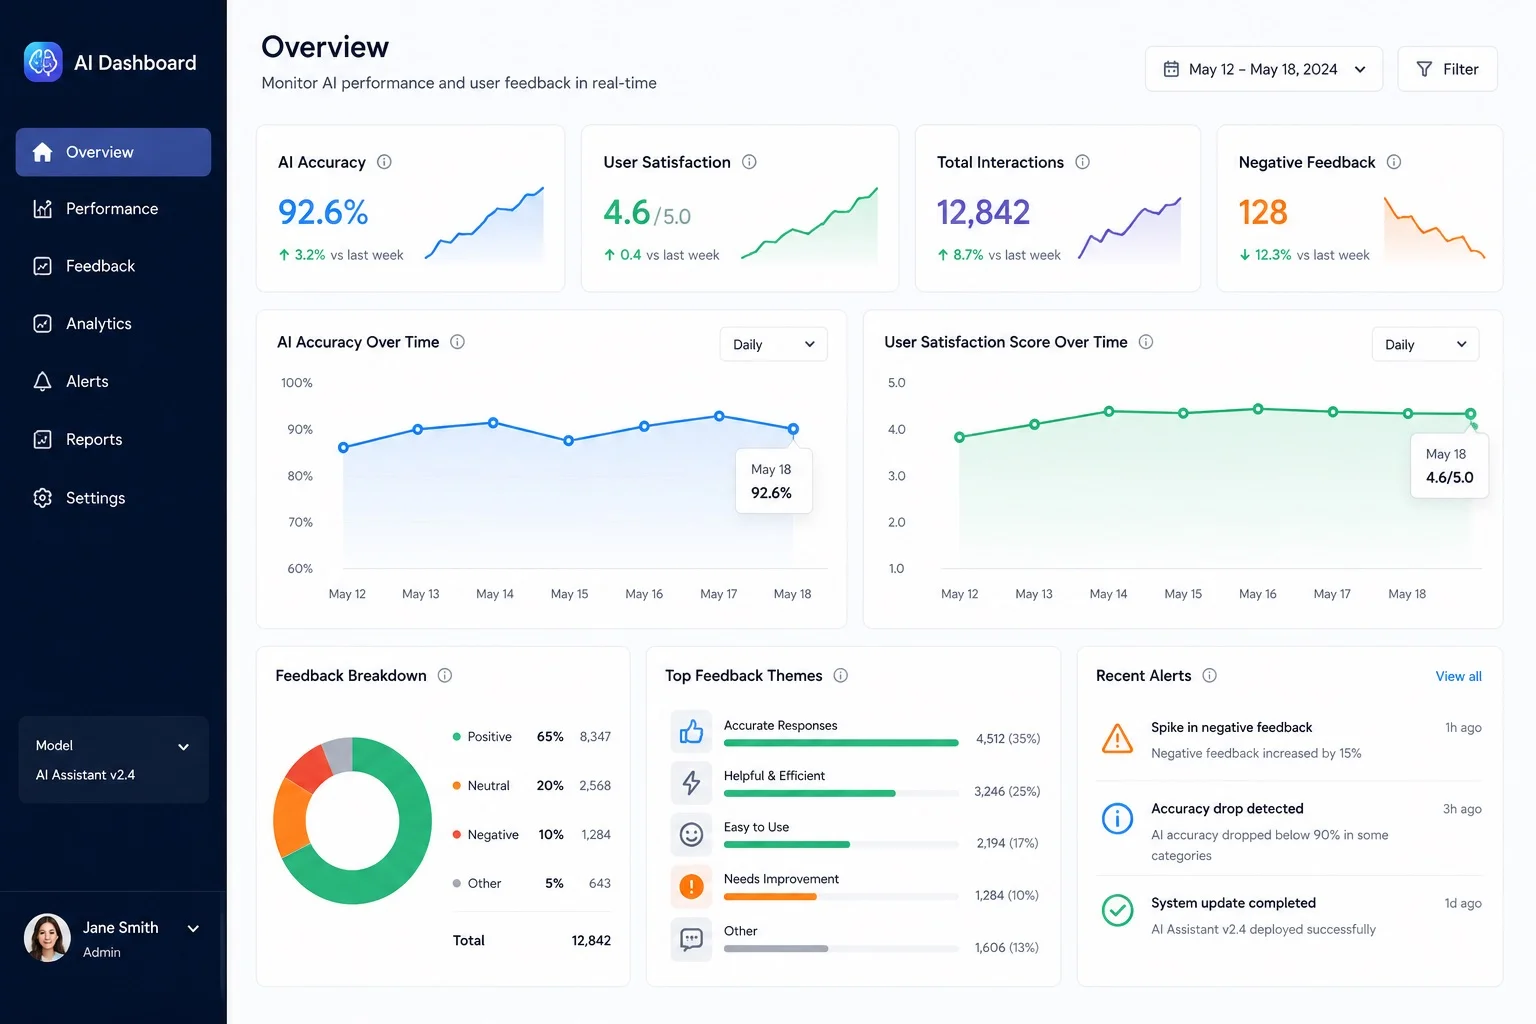1536x1024 pixels.
Task: Click the Feedback icon in sidebar
Action: 42,266
